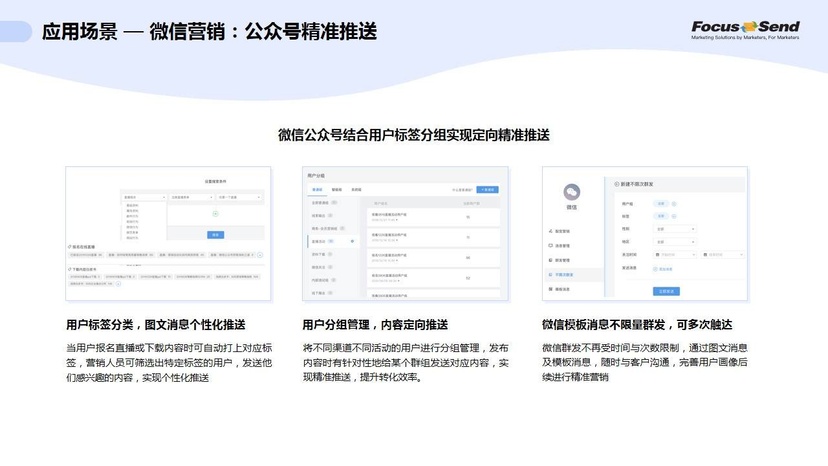This screenshot has height=466, width=828.
Task: Click the back arrow beside 新建不限次群发
Action: [616, 184]
